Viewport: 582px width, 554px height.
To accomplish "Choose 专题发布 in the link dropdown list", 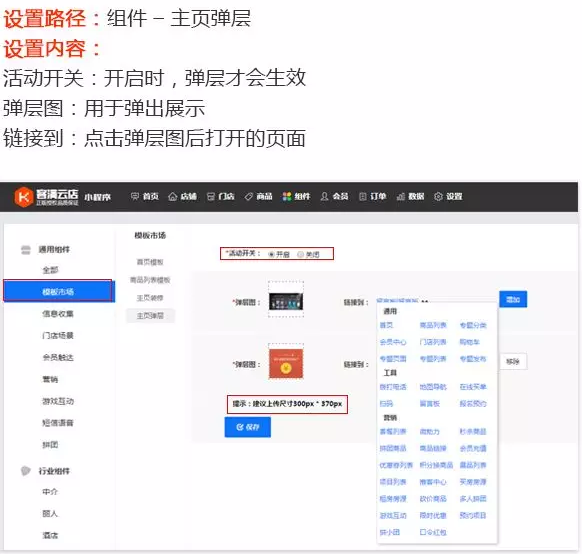I will [x=473, y=359].
